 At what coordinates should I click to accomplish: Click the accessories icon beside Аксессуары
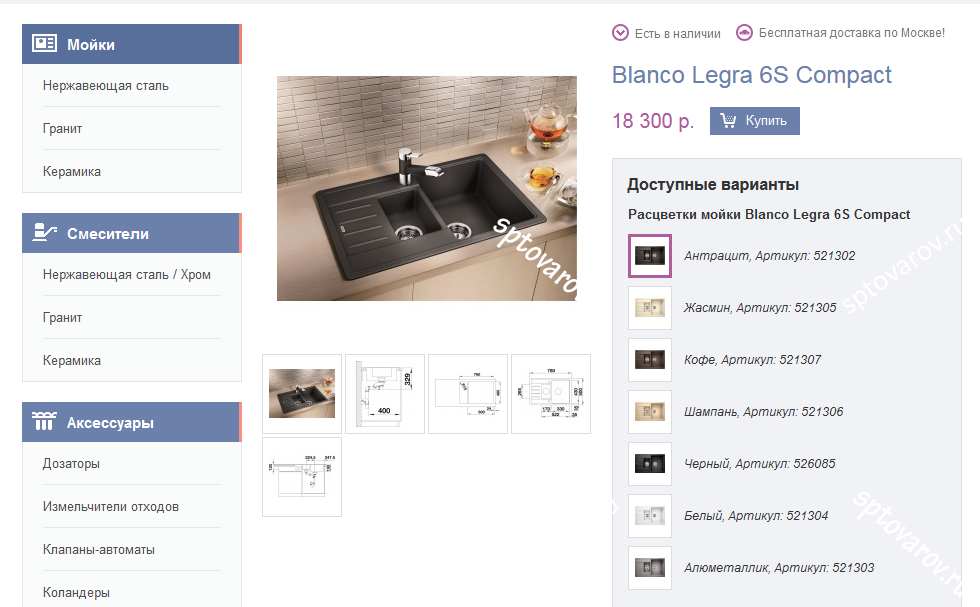(44, 421)
